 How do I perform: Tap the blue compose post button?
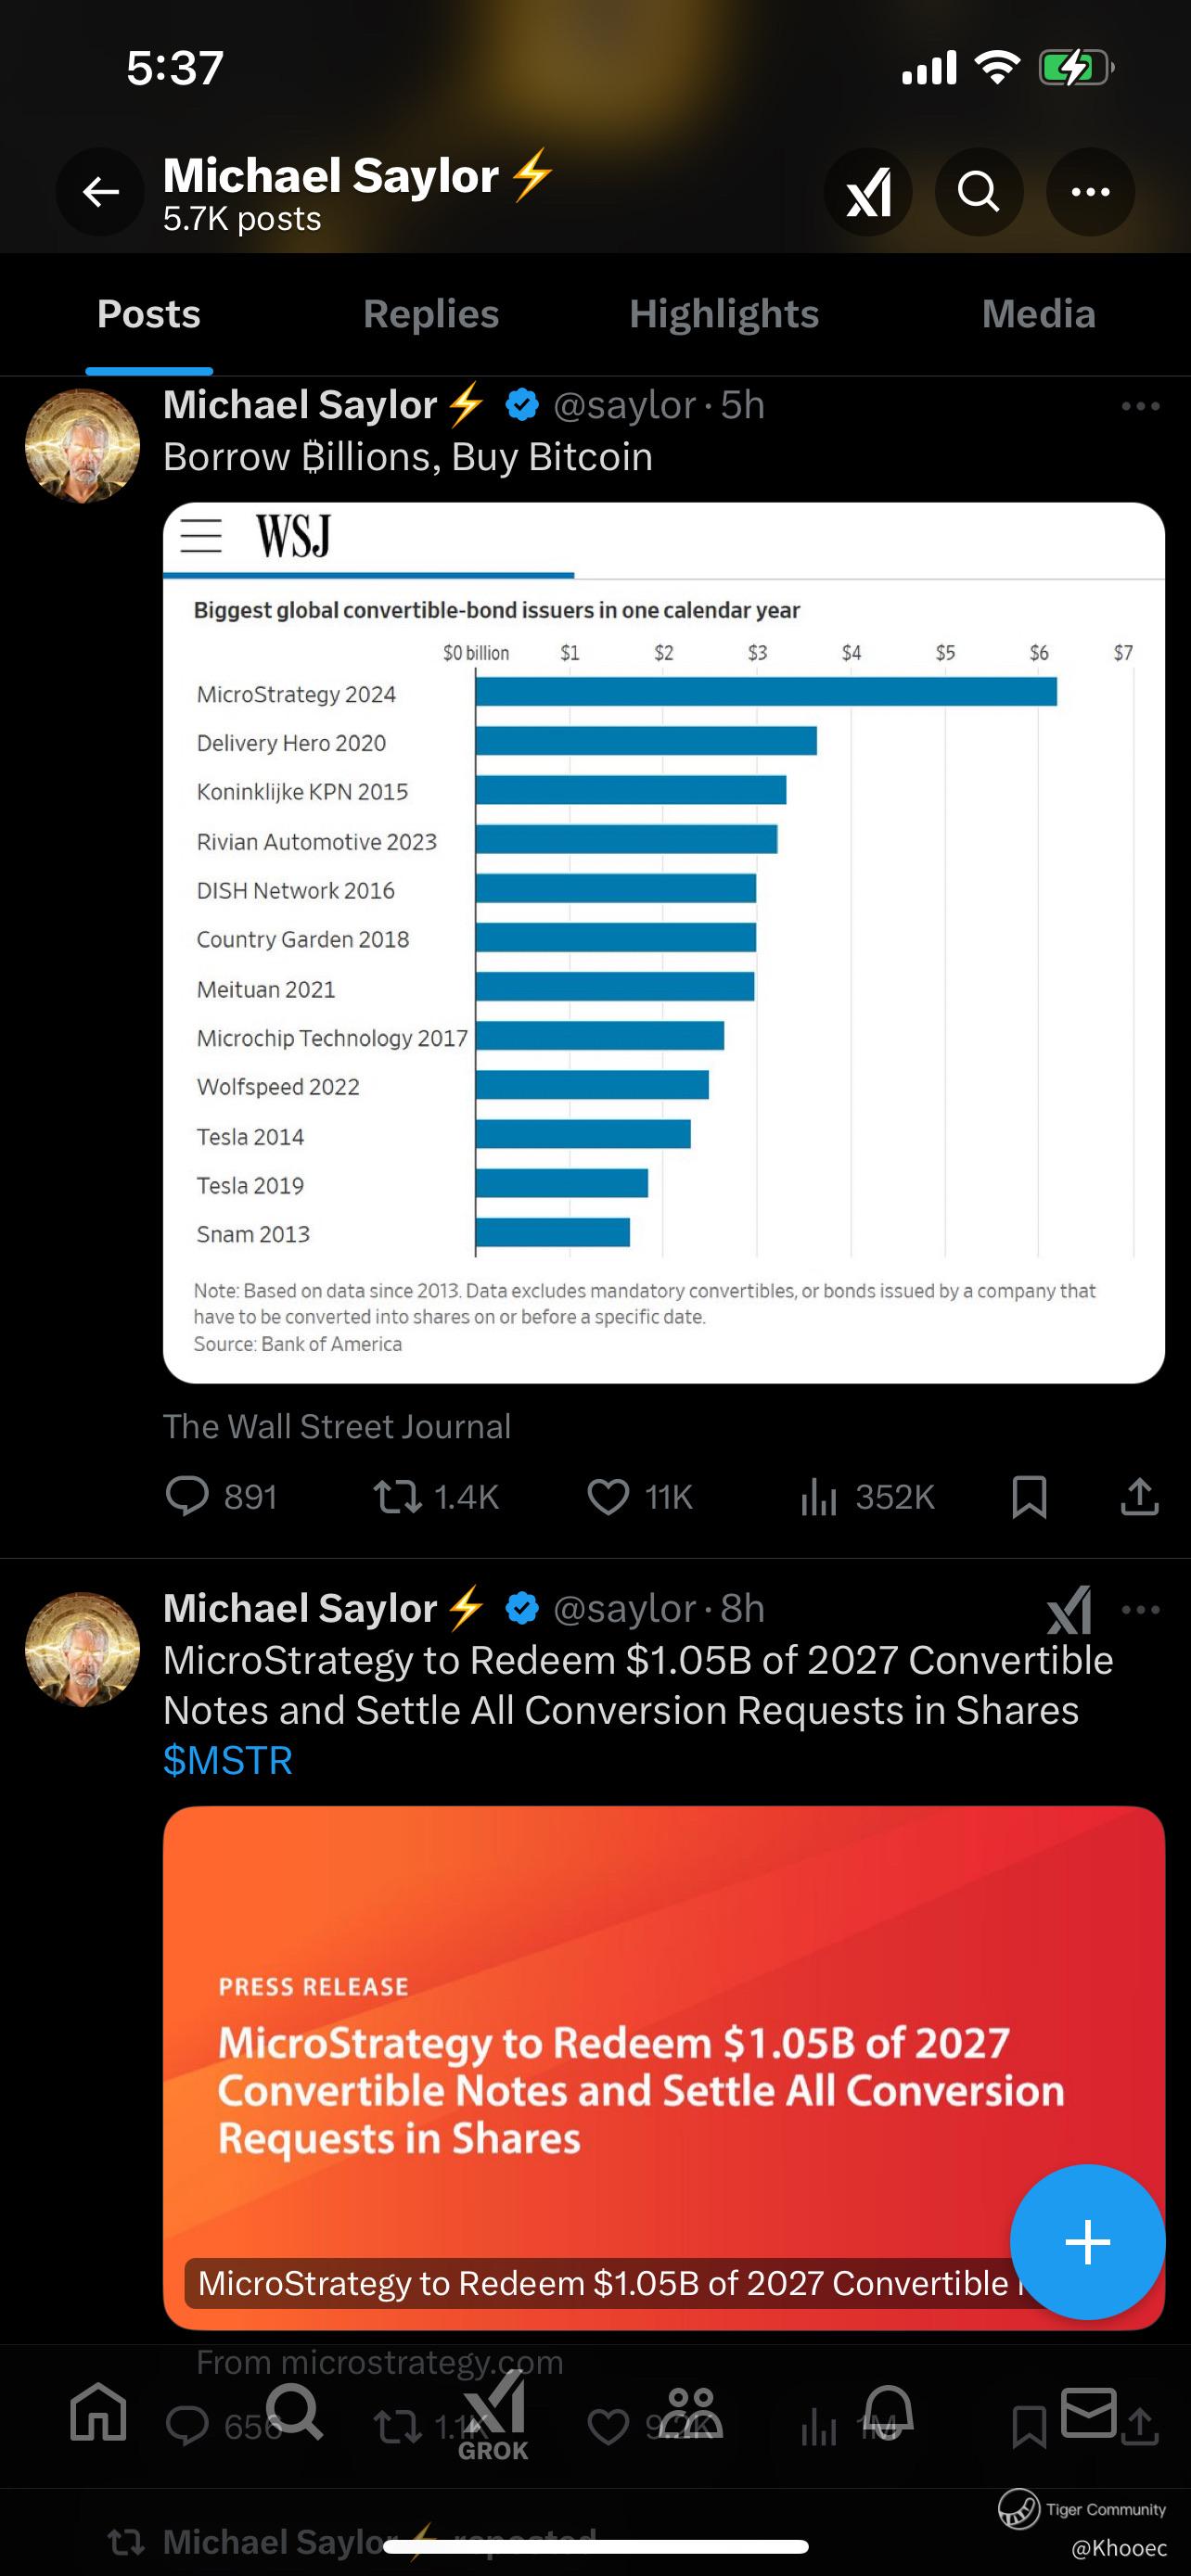tap(1087, 2241)
